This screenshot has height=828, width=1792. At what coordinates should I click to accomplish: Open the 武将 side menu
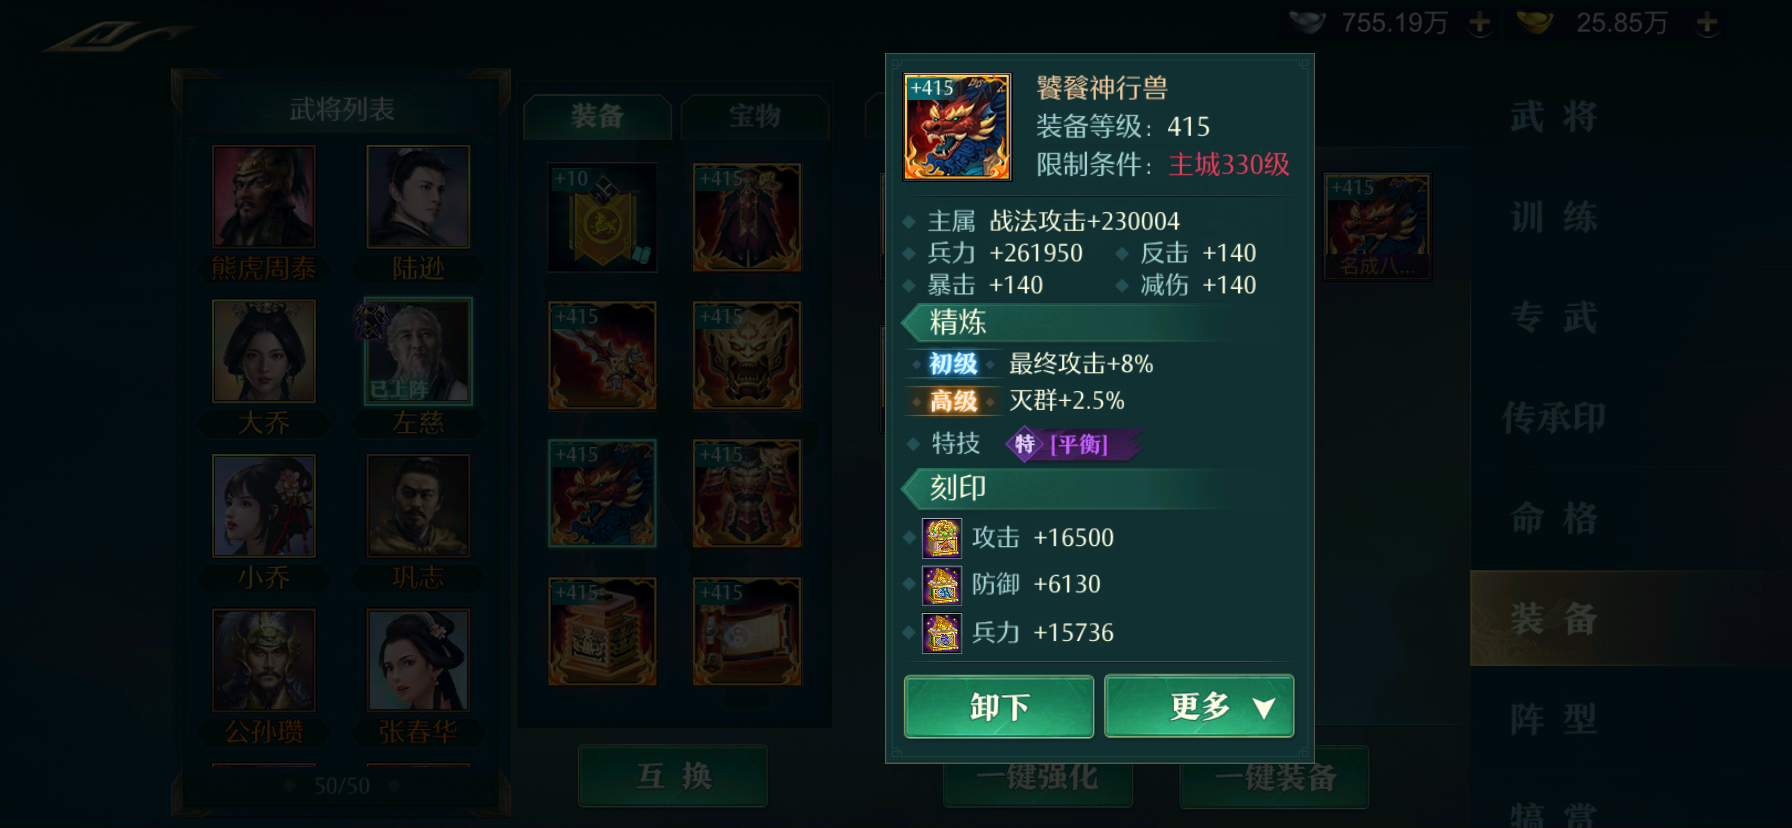(x=1553, y=117)
